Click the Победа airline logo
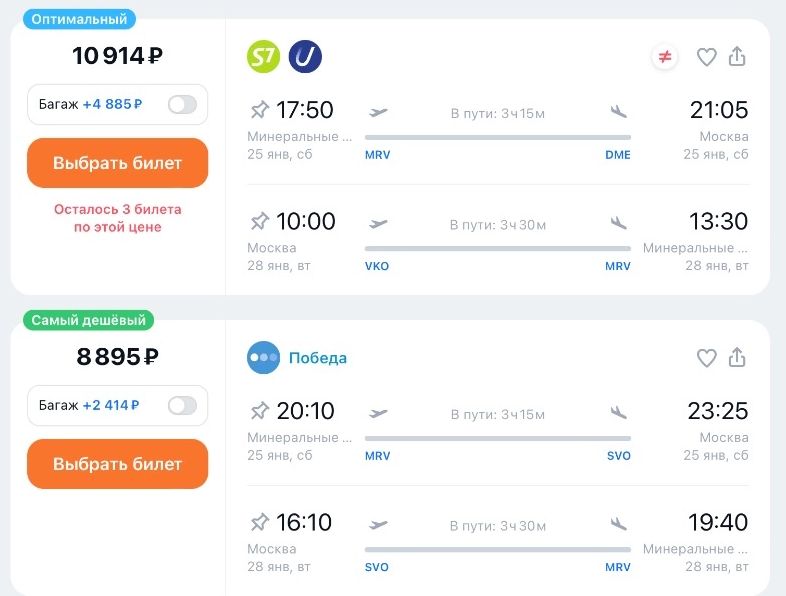Screen dimensions: 786x596 [263, 357]
